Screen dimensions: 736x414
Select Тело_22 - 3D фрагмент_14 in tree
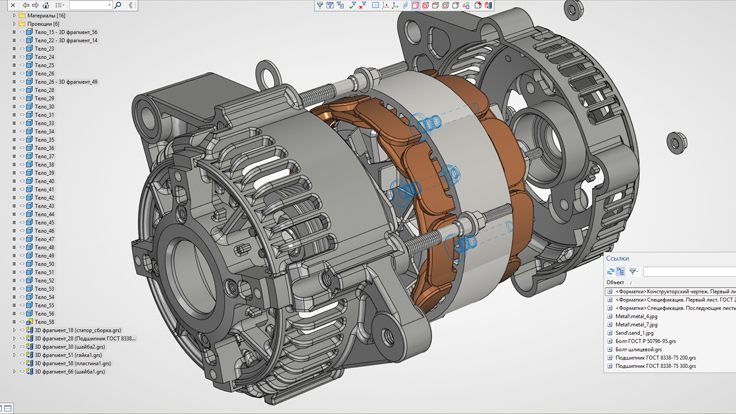pyautogui.click(x=66, y=40)
